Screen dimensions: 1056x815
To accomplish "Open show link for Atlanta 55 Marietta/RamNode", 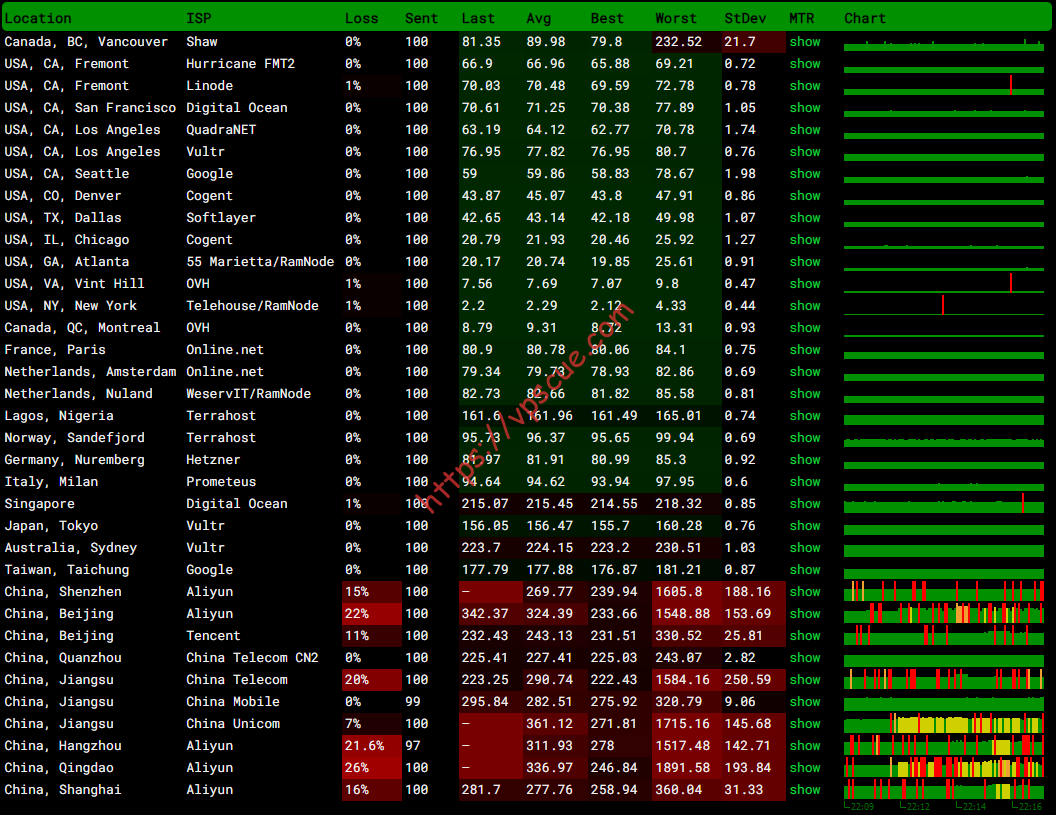I will click(805, 262).
